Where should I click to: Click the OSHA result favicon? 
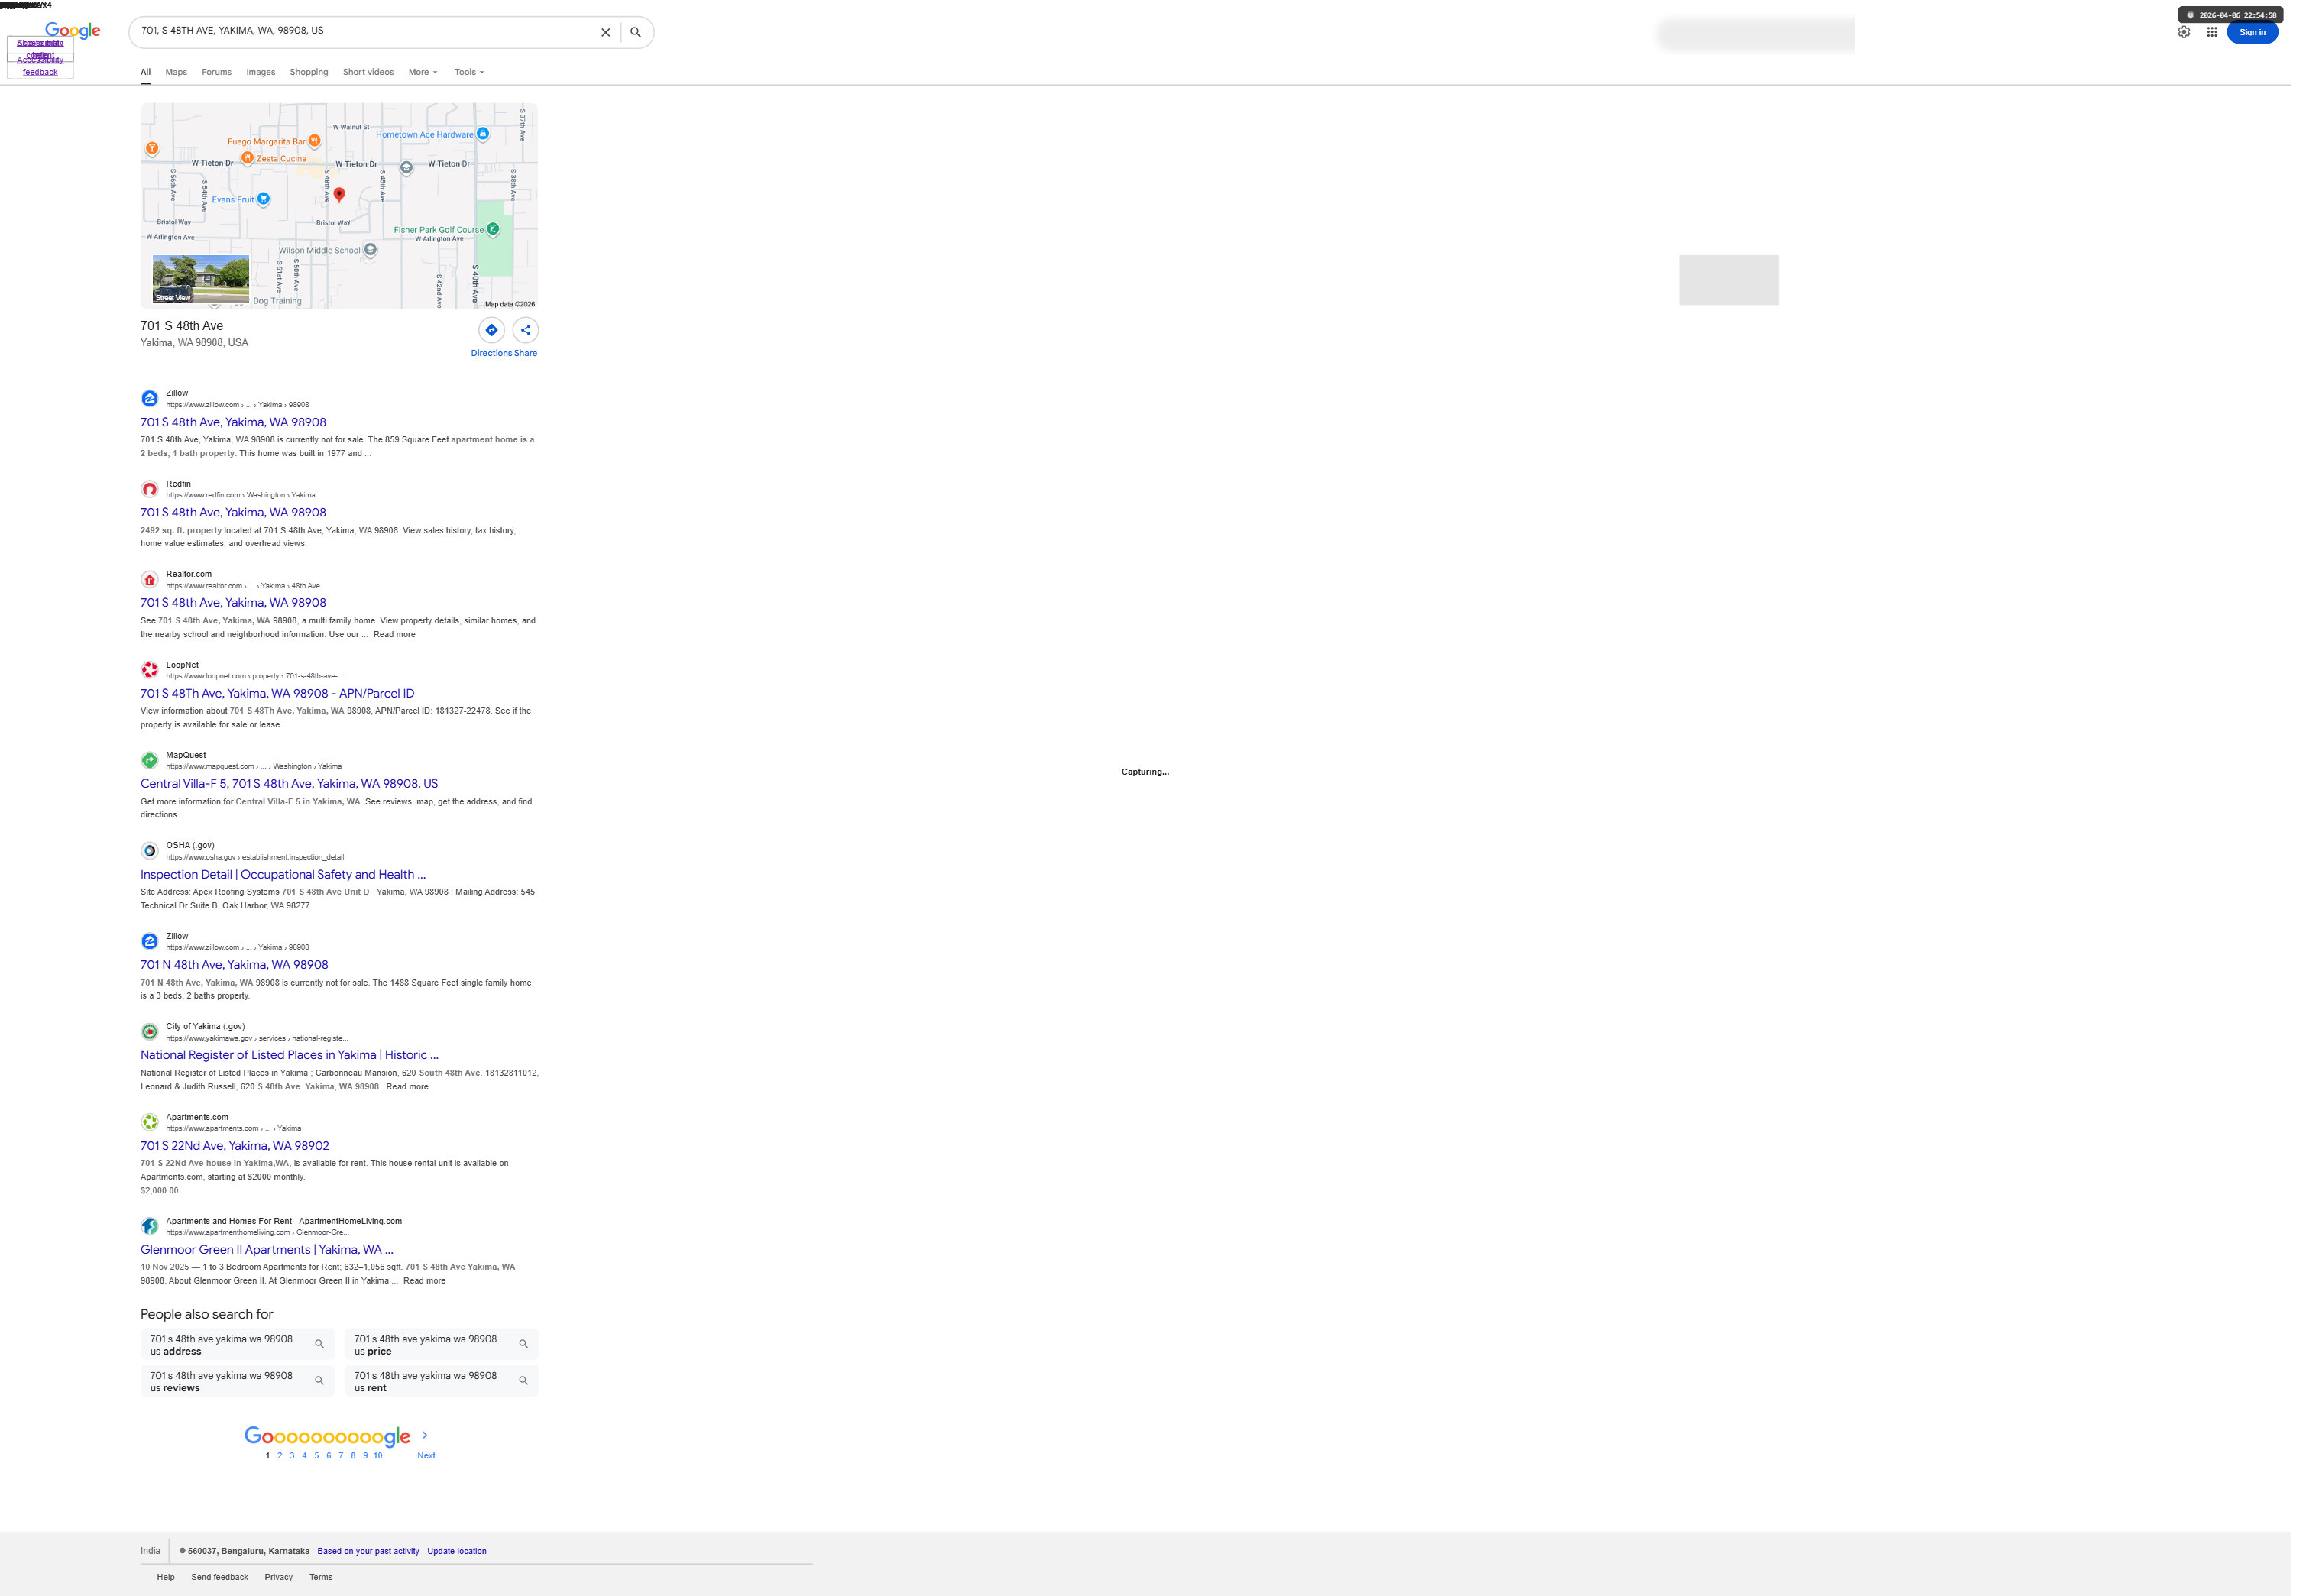click(x=149, y=851)
